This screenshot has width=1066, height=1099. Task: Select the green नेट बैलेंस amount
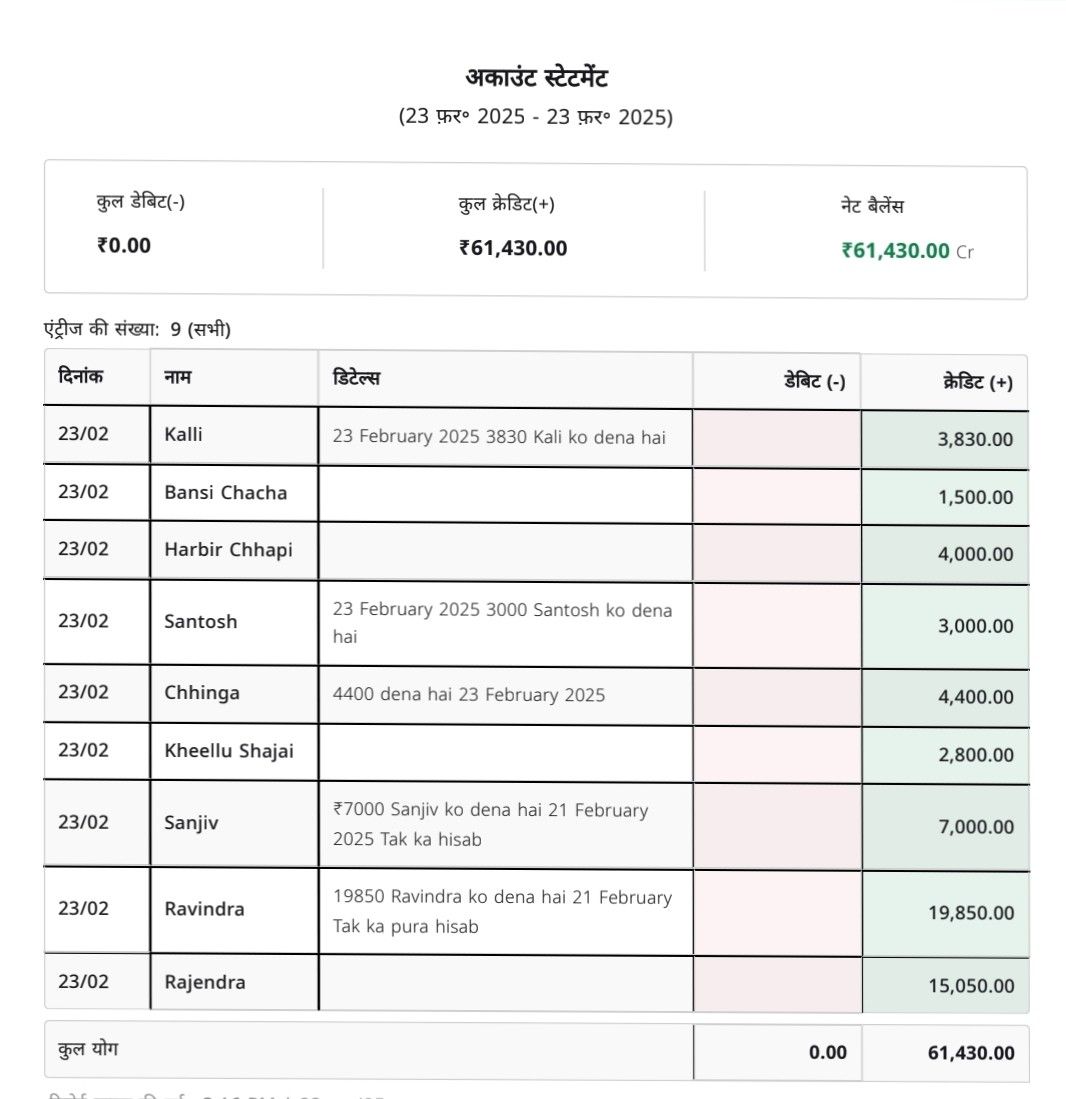pyautogui.click(x=895, y=250)
